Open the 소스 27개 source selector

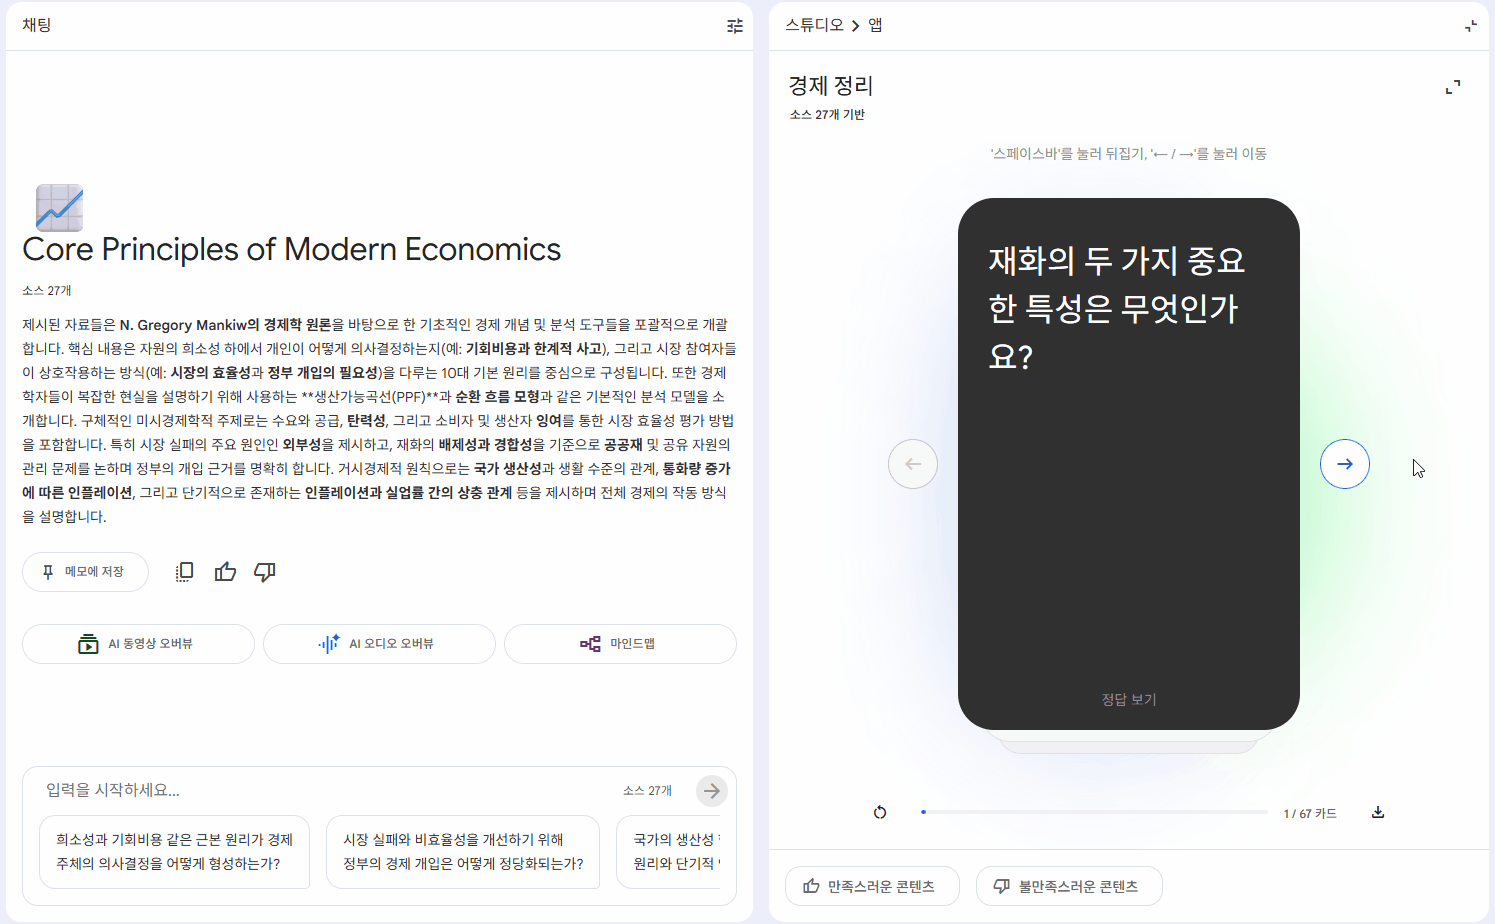[646, 790]
